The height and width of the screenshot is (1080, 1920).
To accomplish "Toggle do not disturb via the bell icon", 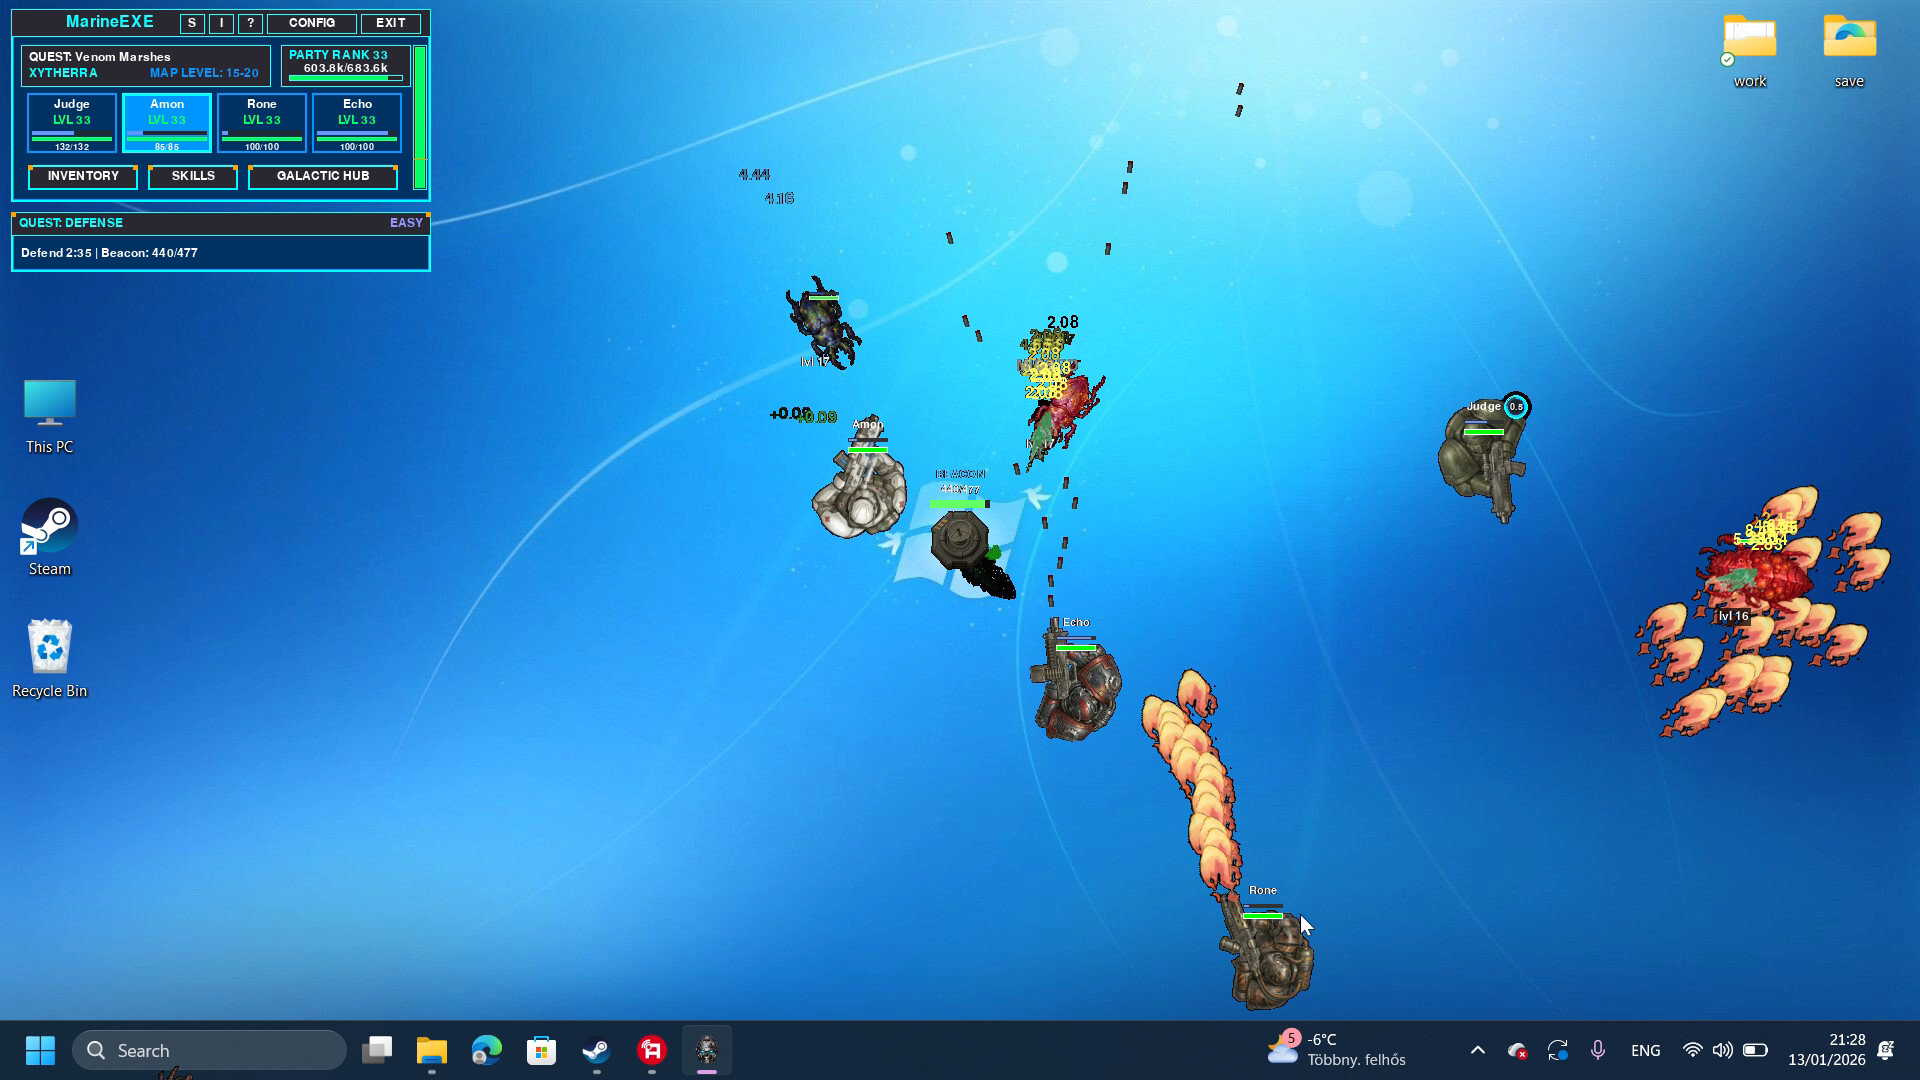I will pos(1886,1050).
